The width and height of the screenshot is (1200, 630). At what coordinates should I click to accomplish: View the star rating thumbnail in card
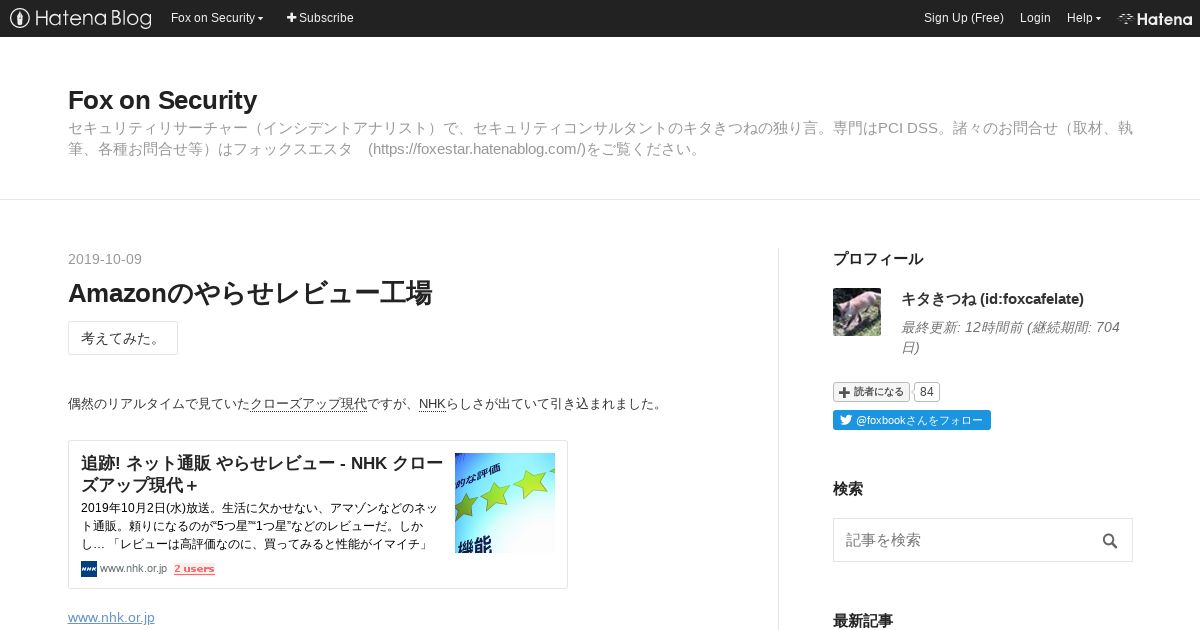(505, 503)
